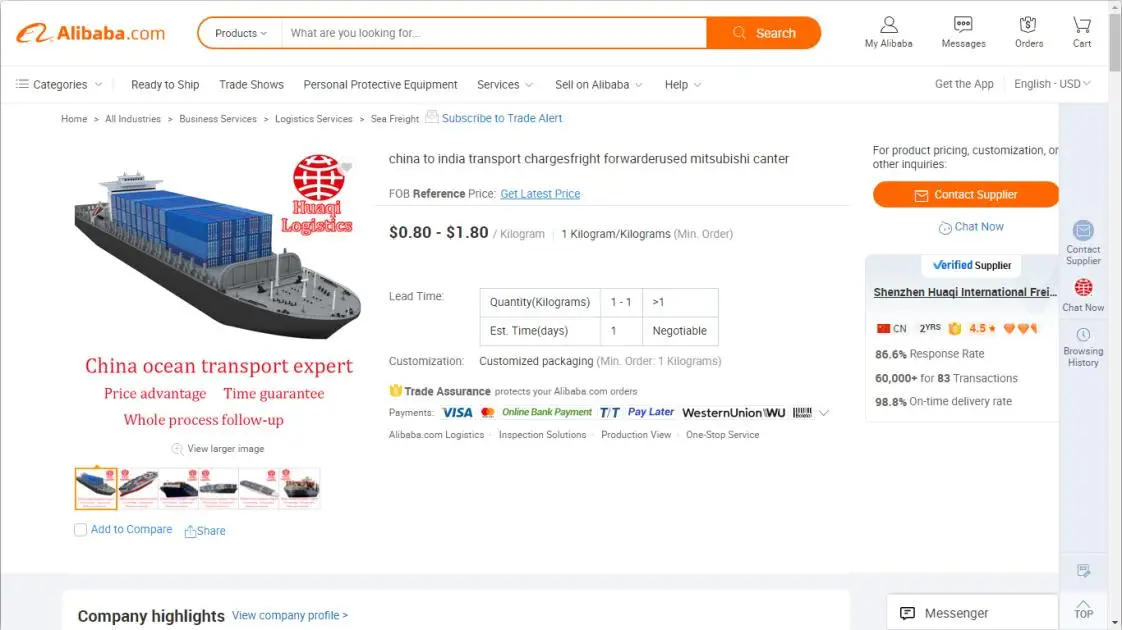Click the Contact Supplier envelope sidebar icon
This screenshot has height=630, width=1122.
click(1083, 230)
